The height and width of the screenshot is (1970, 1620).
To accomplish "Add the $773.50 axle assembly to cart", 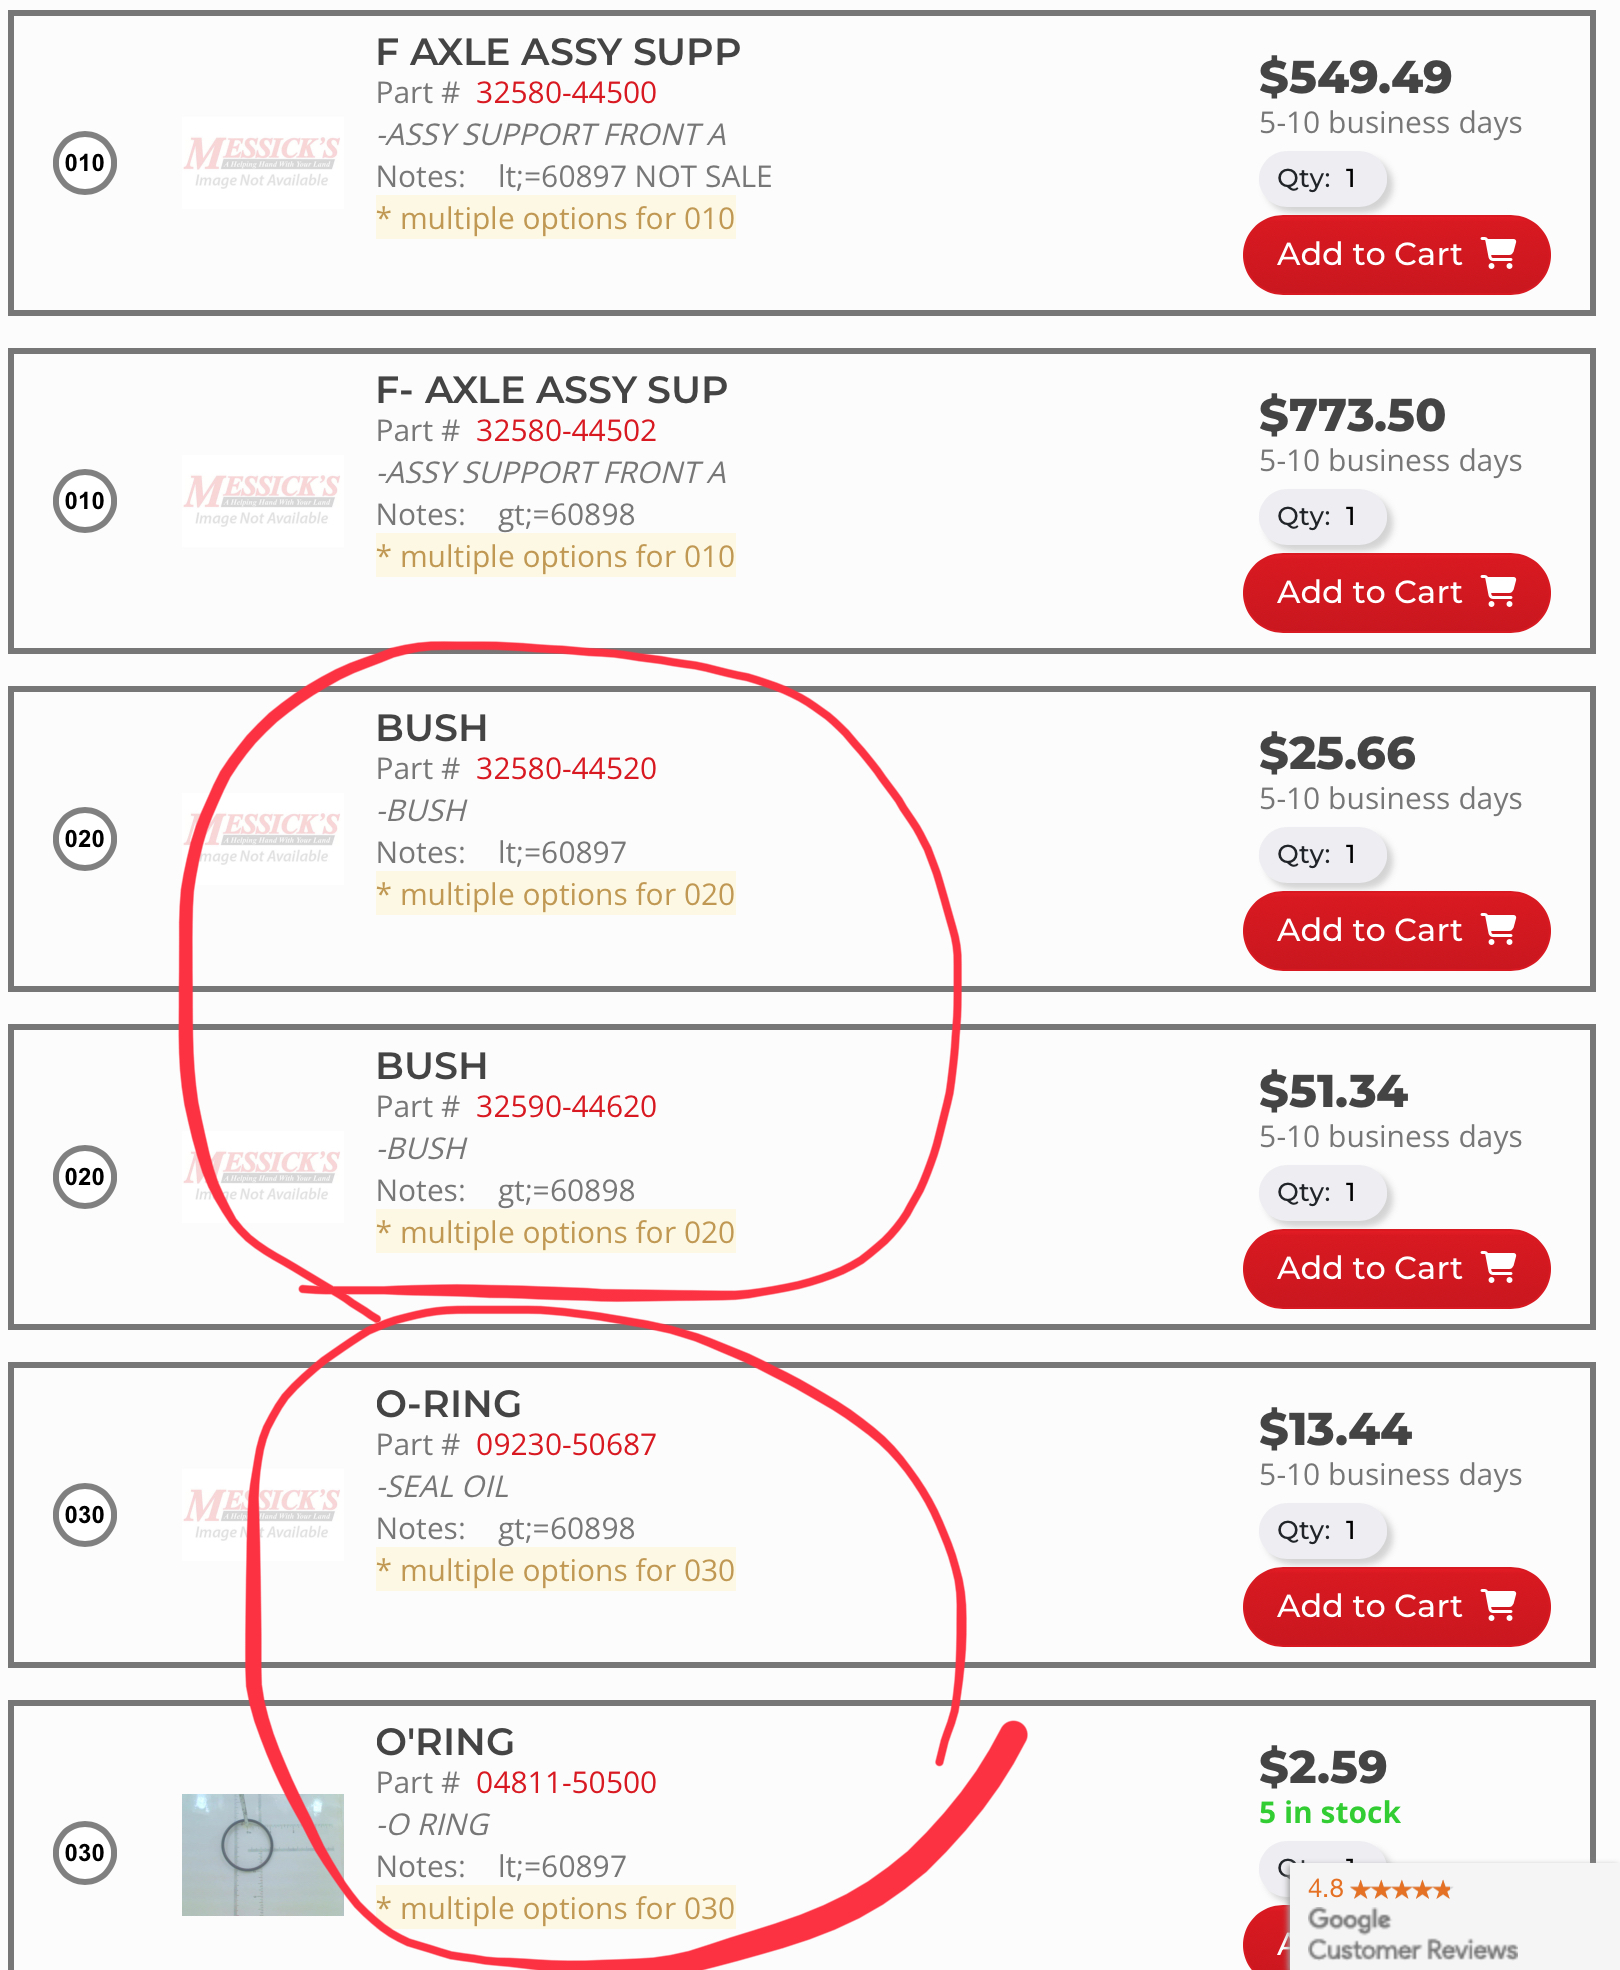I will click(x=1396, y=592).
